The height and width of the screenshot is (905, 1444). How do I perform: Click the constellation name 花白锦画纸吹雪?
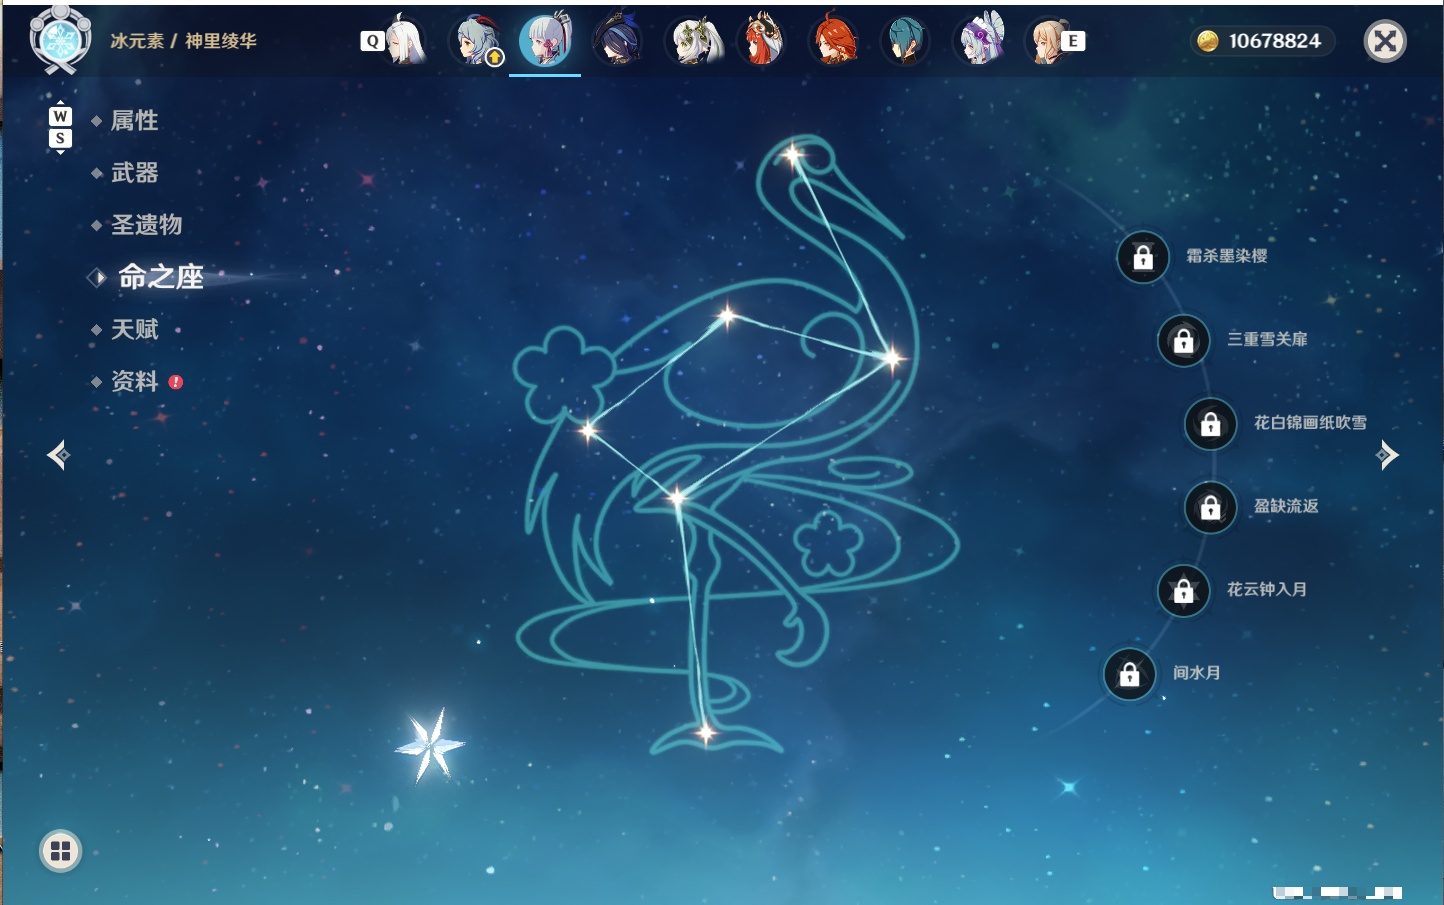1310,423
